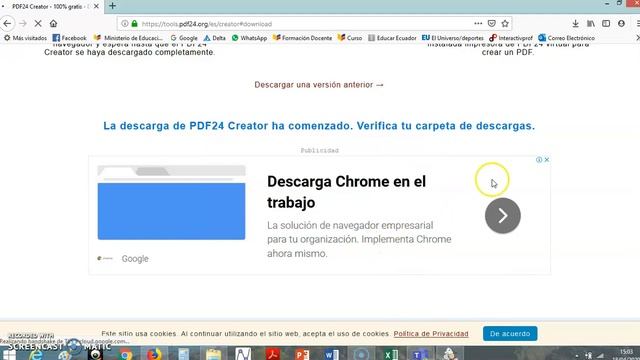Open Educar Ecuador bookmark

point(392,38)
